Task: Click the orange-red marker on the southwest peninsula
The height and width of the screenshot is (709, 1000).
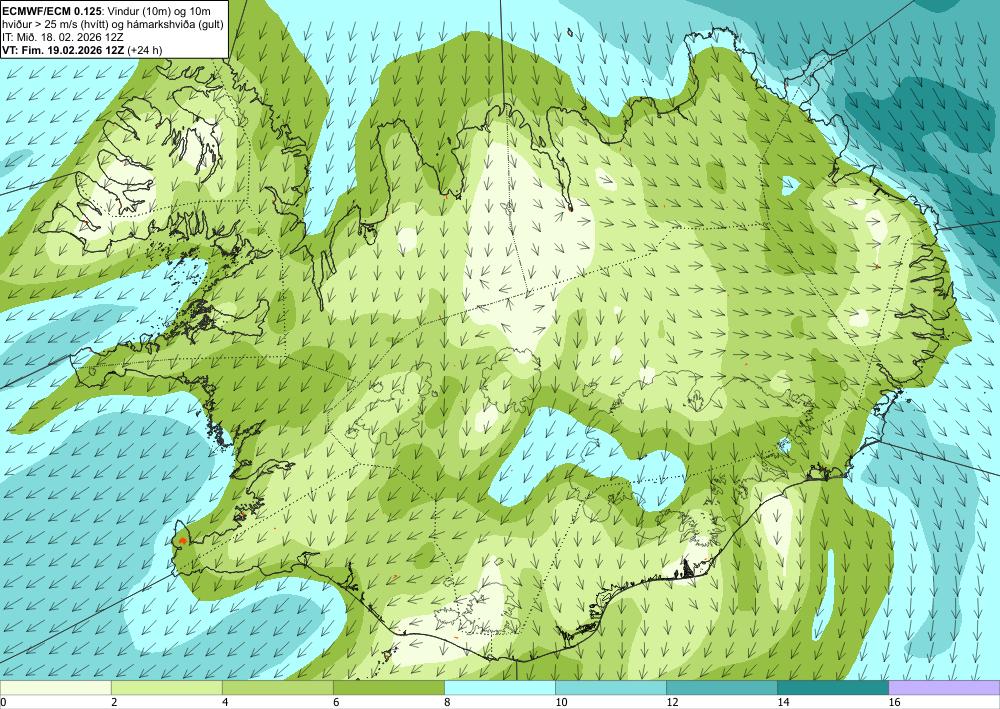Action: coord(183,541)
